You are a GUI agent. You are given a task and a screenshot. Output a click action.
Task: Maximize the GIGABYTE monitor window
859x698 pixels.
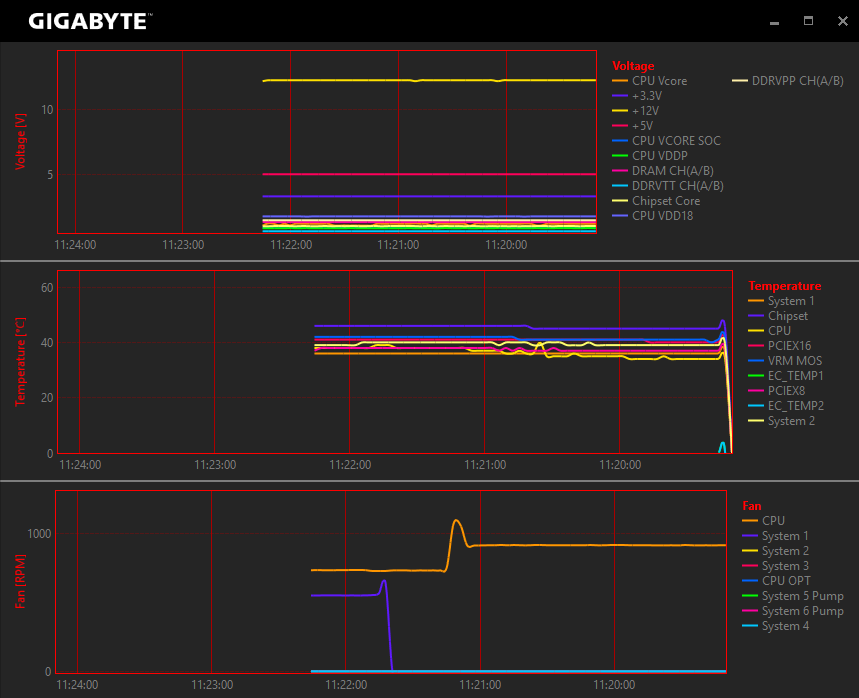point(808,21)
